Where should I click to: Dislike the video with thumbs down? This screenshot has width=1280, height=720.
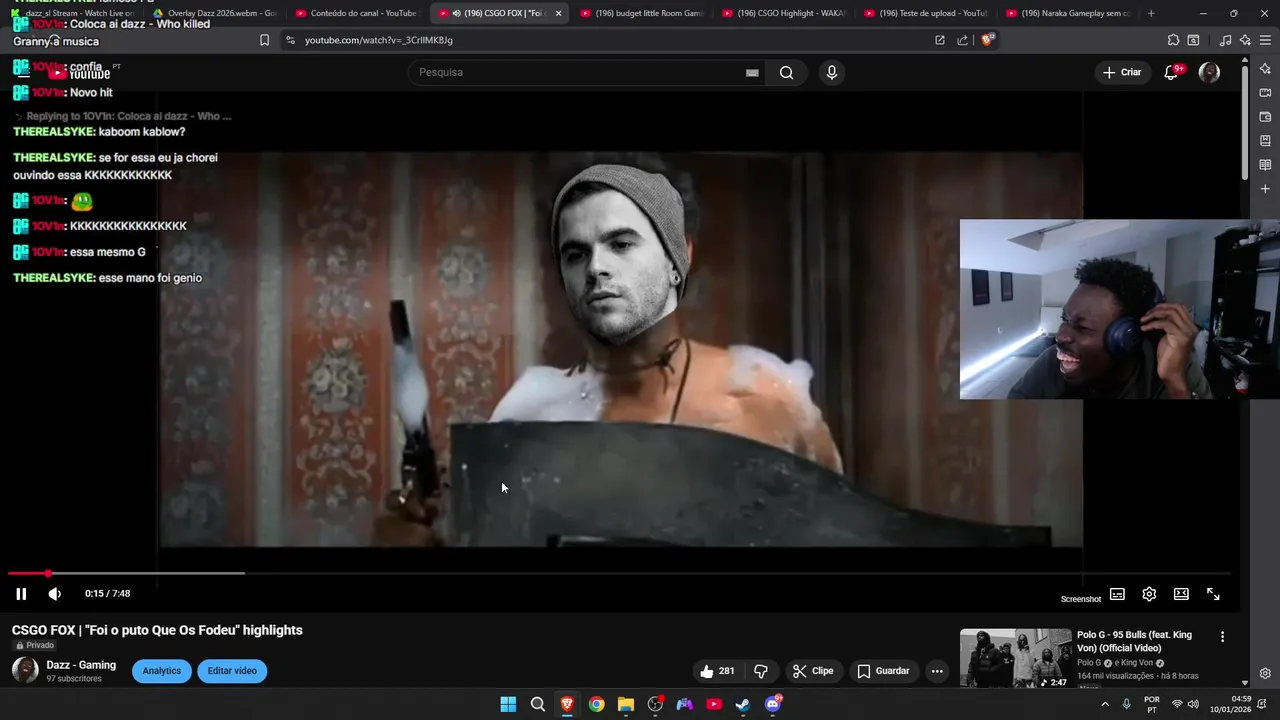tap(760, 671)
